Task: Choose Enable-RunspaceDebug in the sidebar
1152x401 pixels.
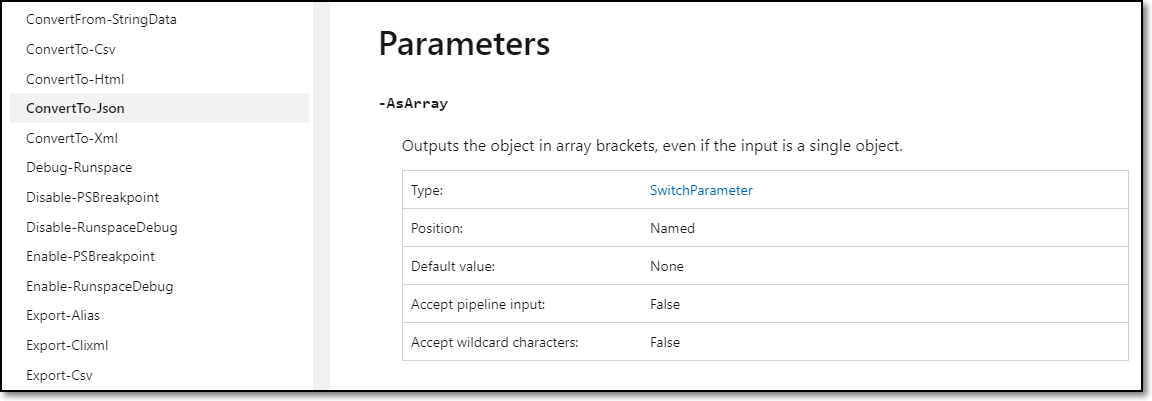Action: point(99,286)
